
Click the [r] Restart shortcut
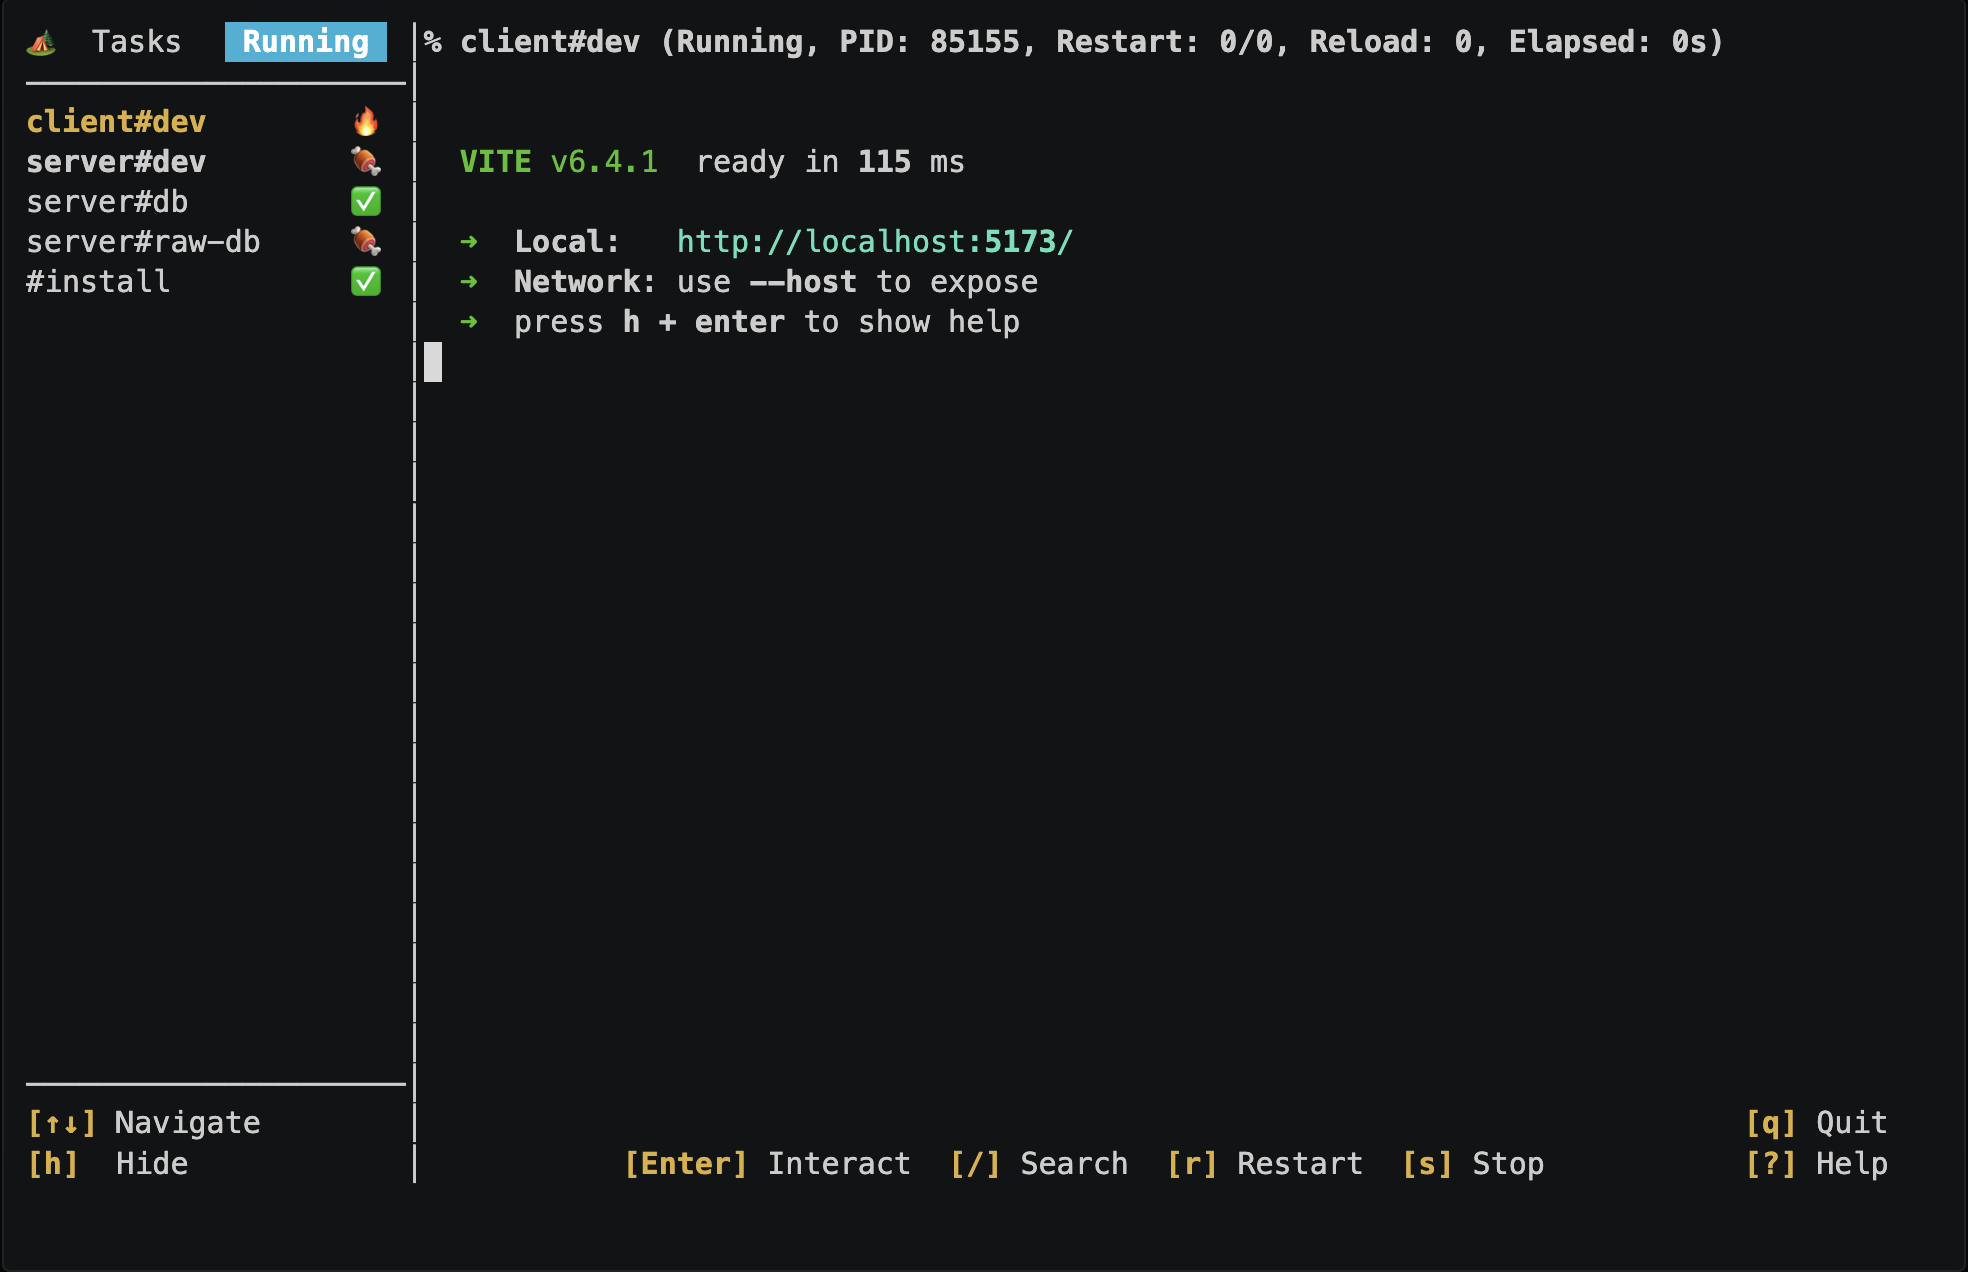tap(1264, 1163)
